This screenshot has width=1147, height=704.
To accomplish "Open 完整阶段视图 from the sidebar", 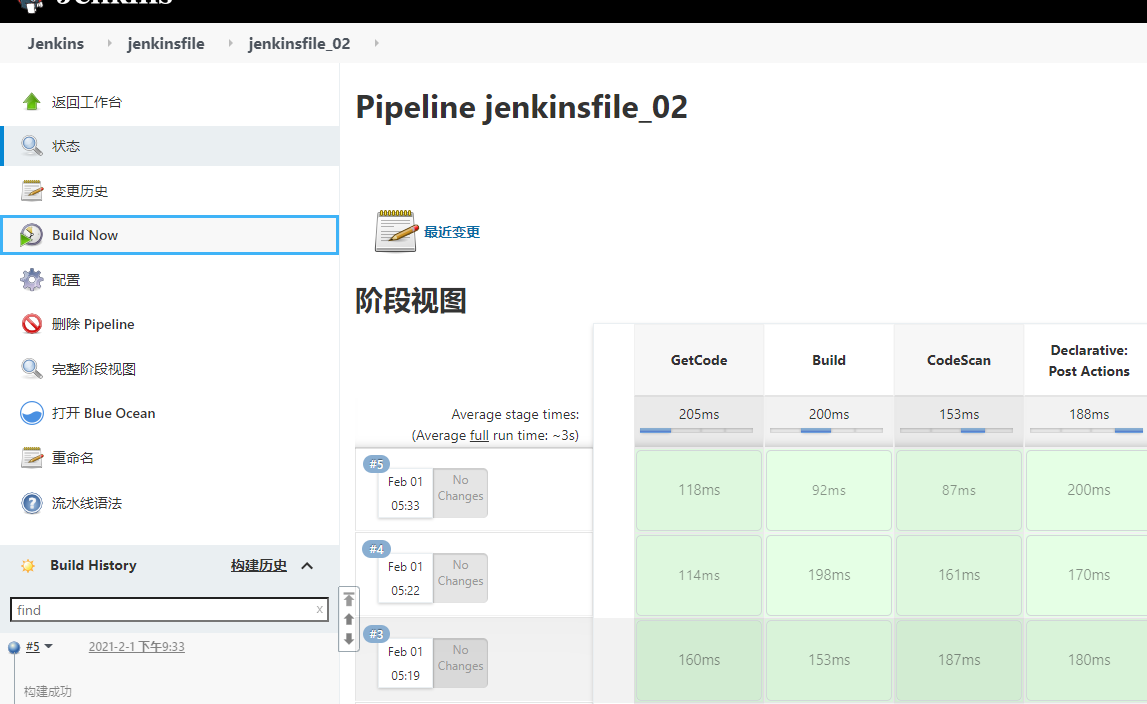I will click(x=94, y=369).
